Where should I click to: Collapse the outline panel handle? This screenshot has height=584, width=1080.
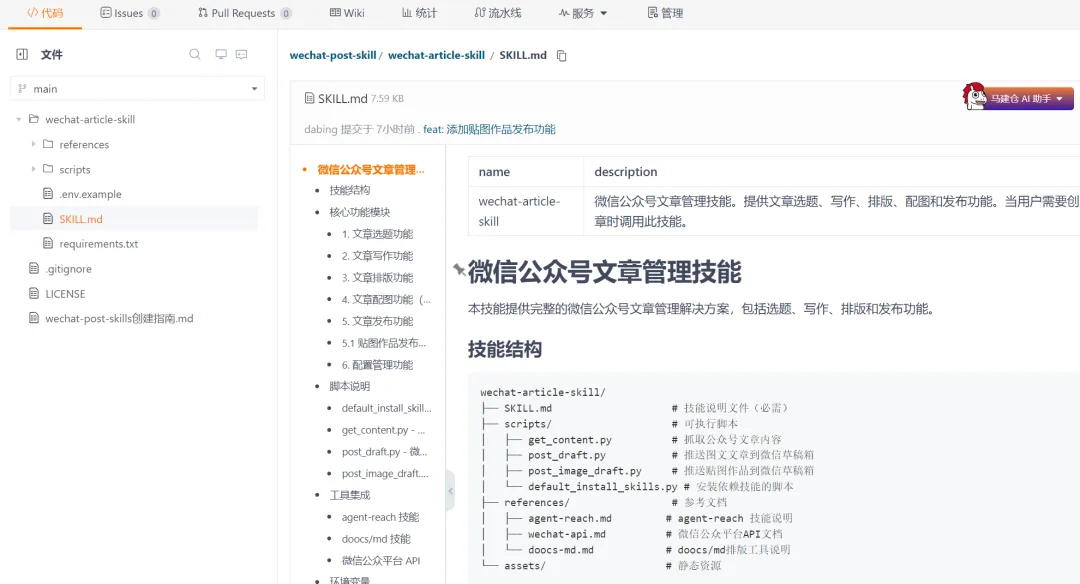450,491
